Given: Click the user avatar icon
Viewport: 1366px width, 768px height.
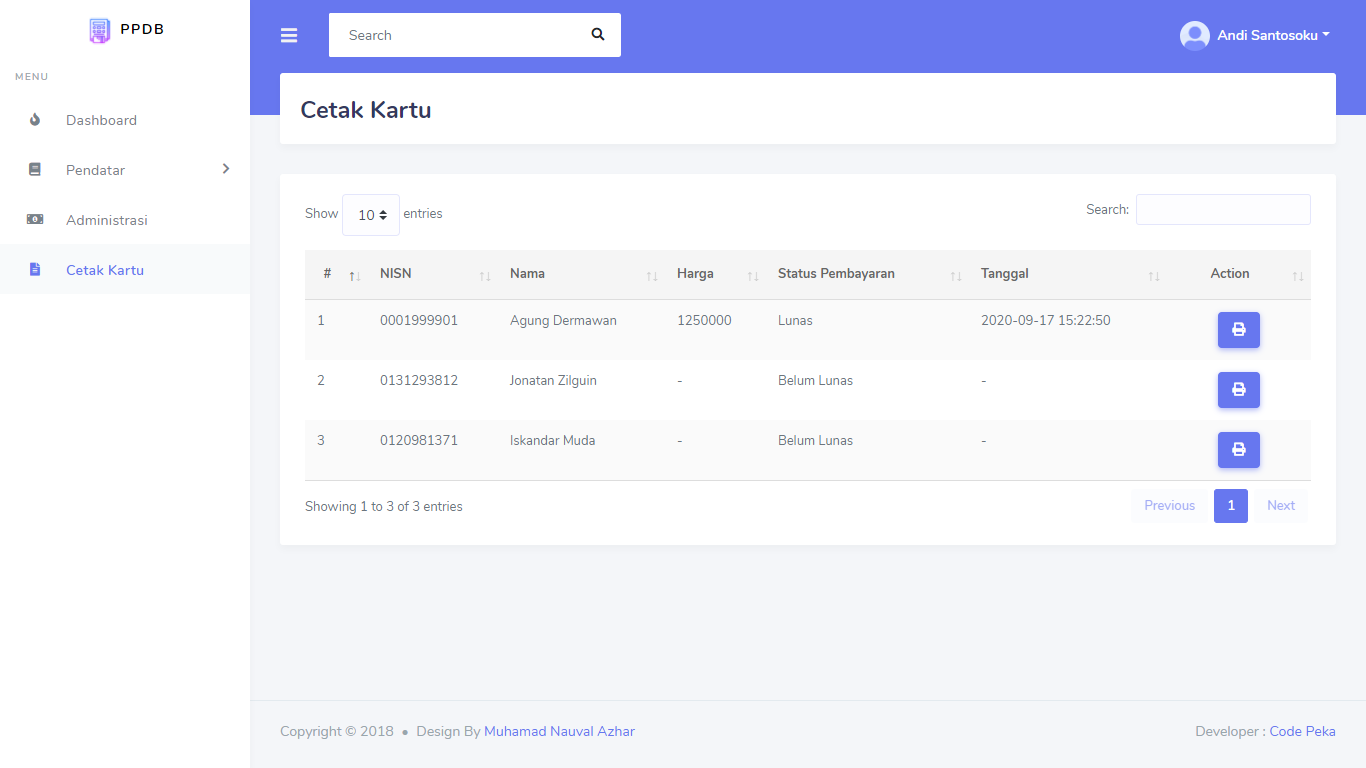Looking at the screenshot, I should tap(1195, 36).
